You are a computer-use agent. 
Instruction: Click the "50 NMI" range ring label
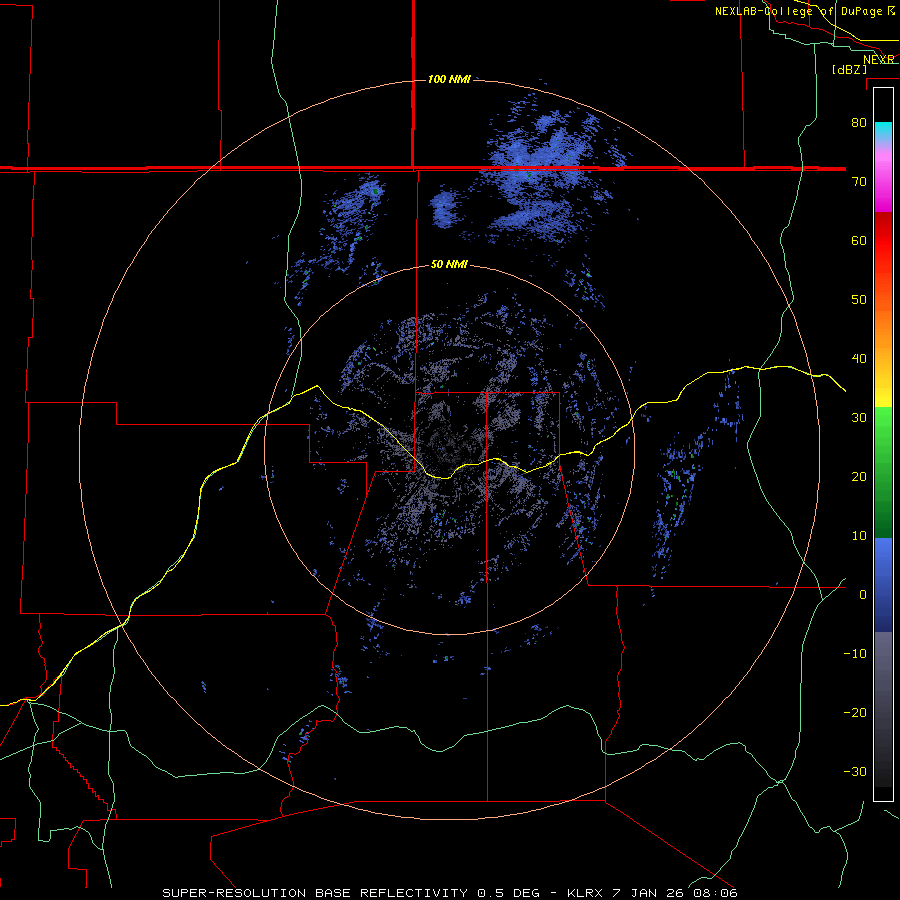(449, 265)
